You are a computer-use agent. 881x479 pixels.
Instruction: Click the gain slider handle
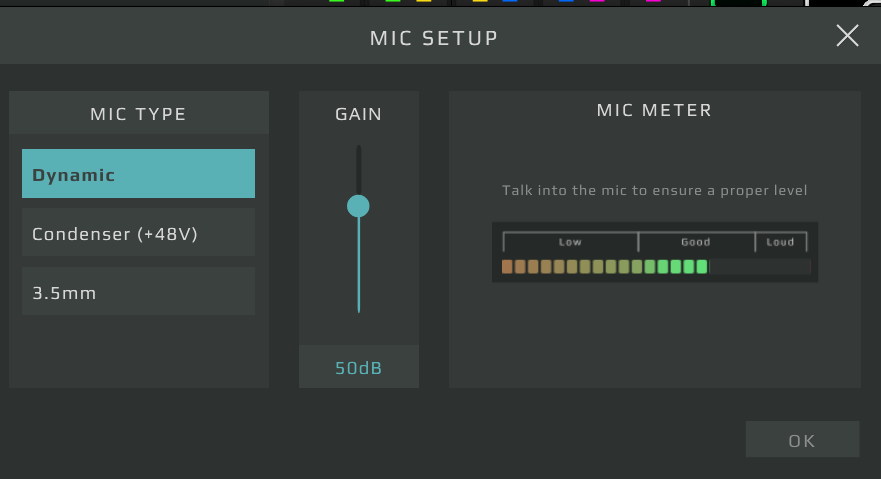click(x=358, y=206)
